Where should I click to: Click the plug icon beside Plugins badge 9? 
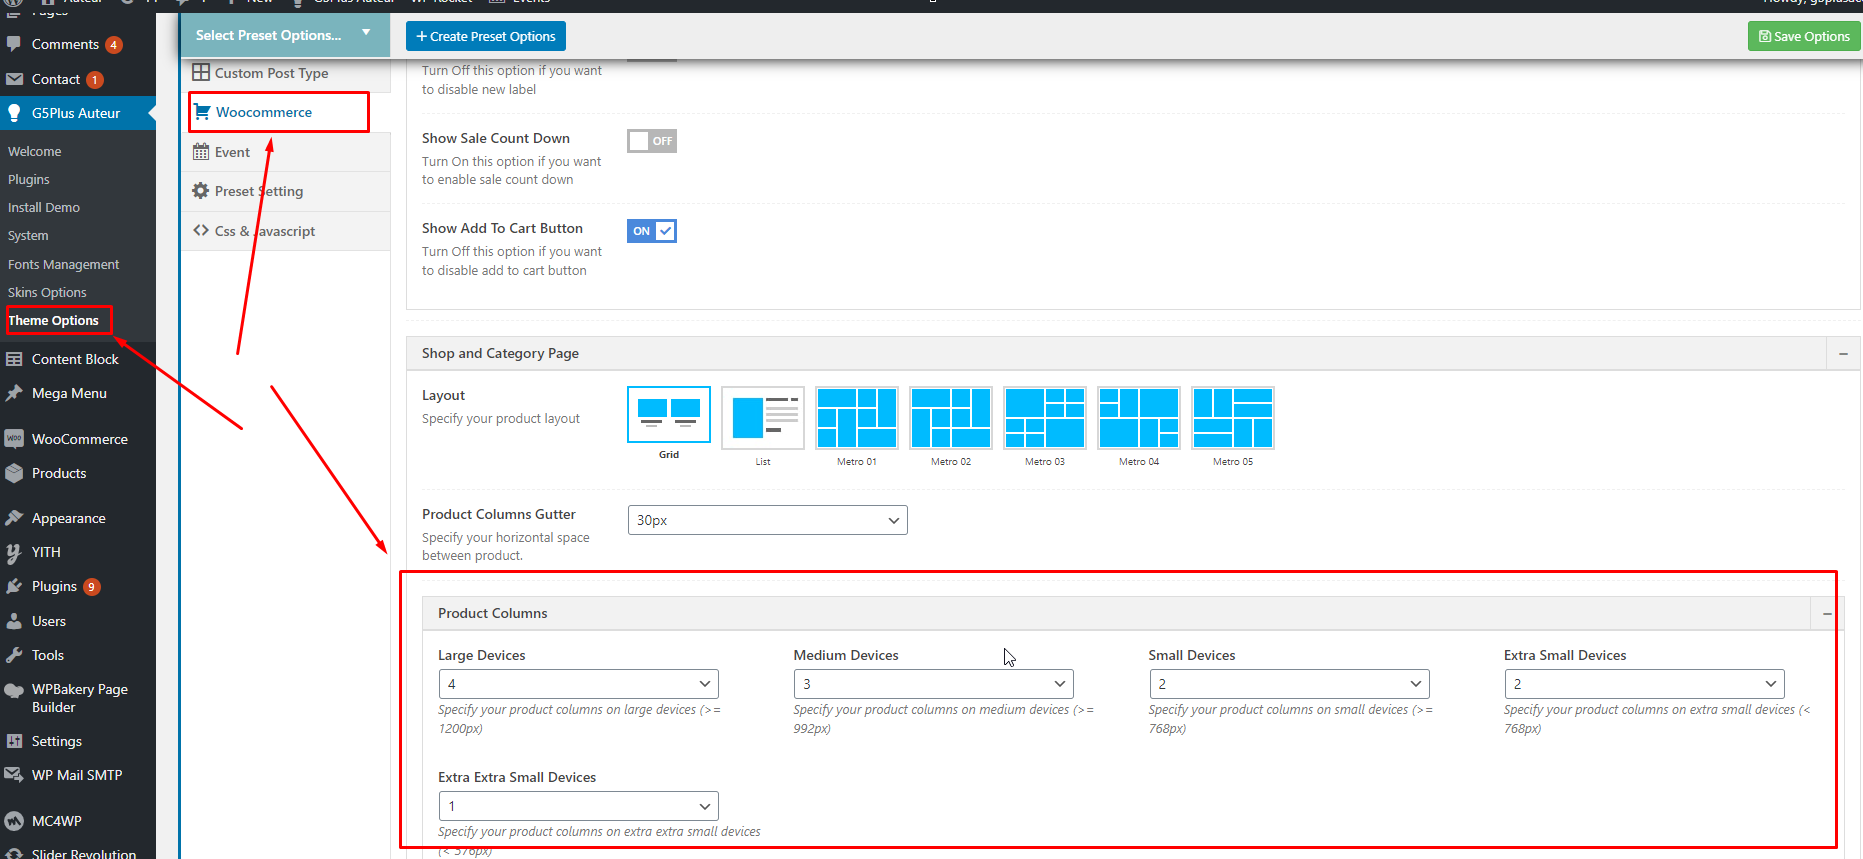14,586
